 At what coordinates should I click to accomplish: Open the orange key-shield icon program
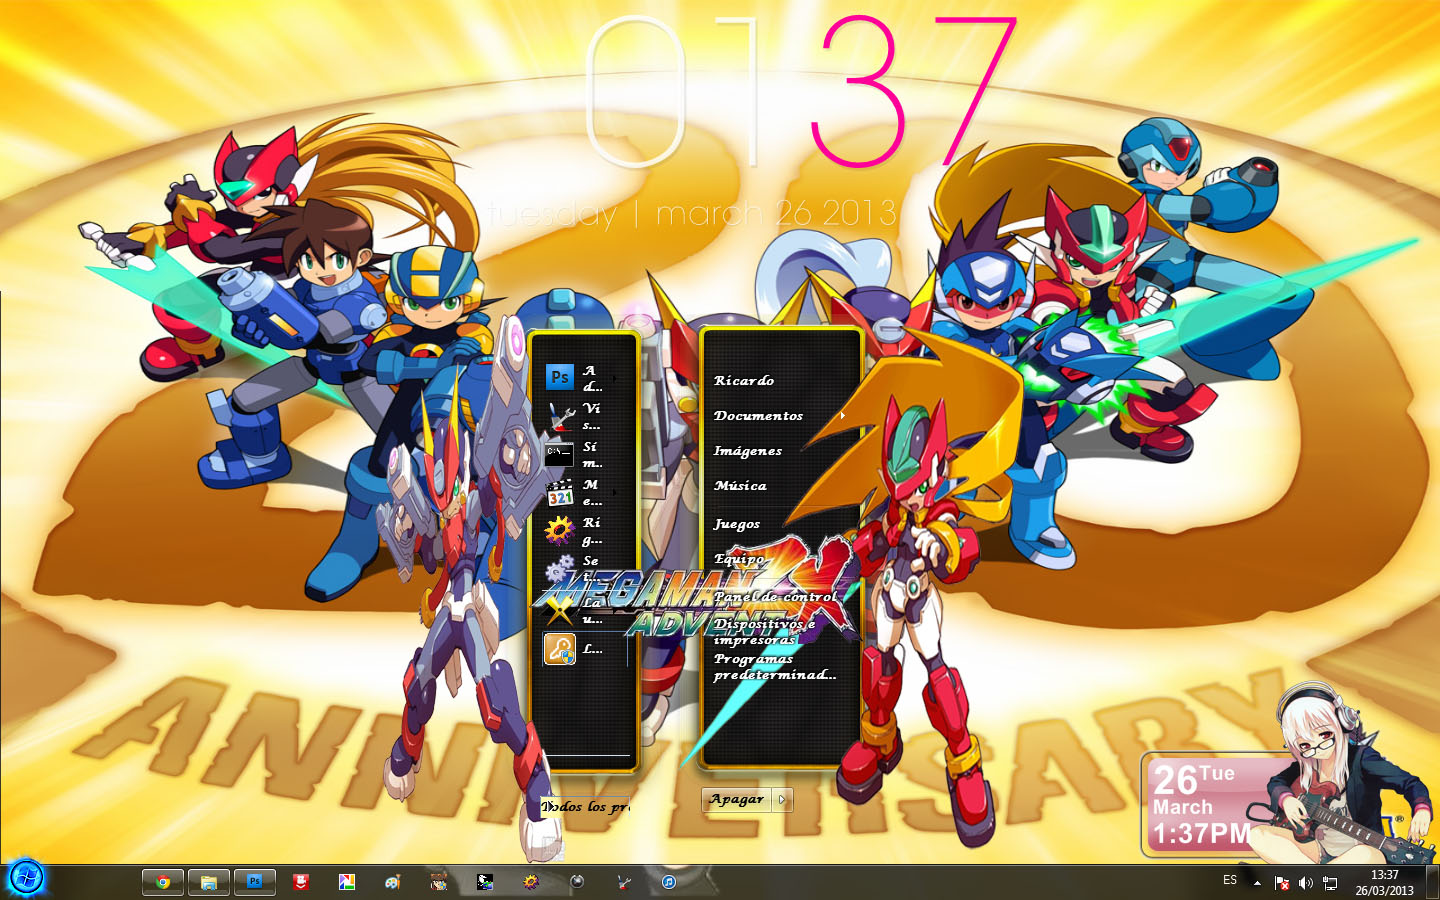pos(560,649)
